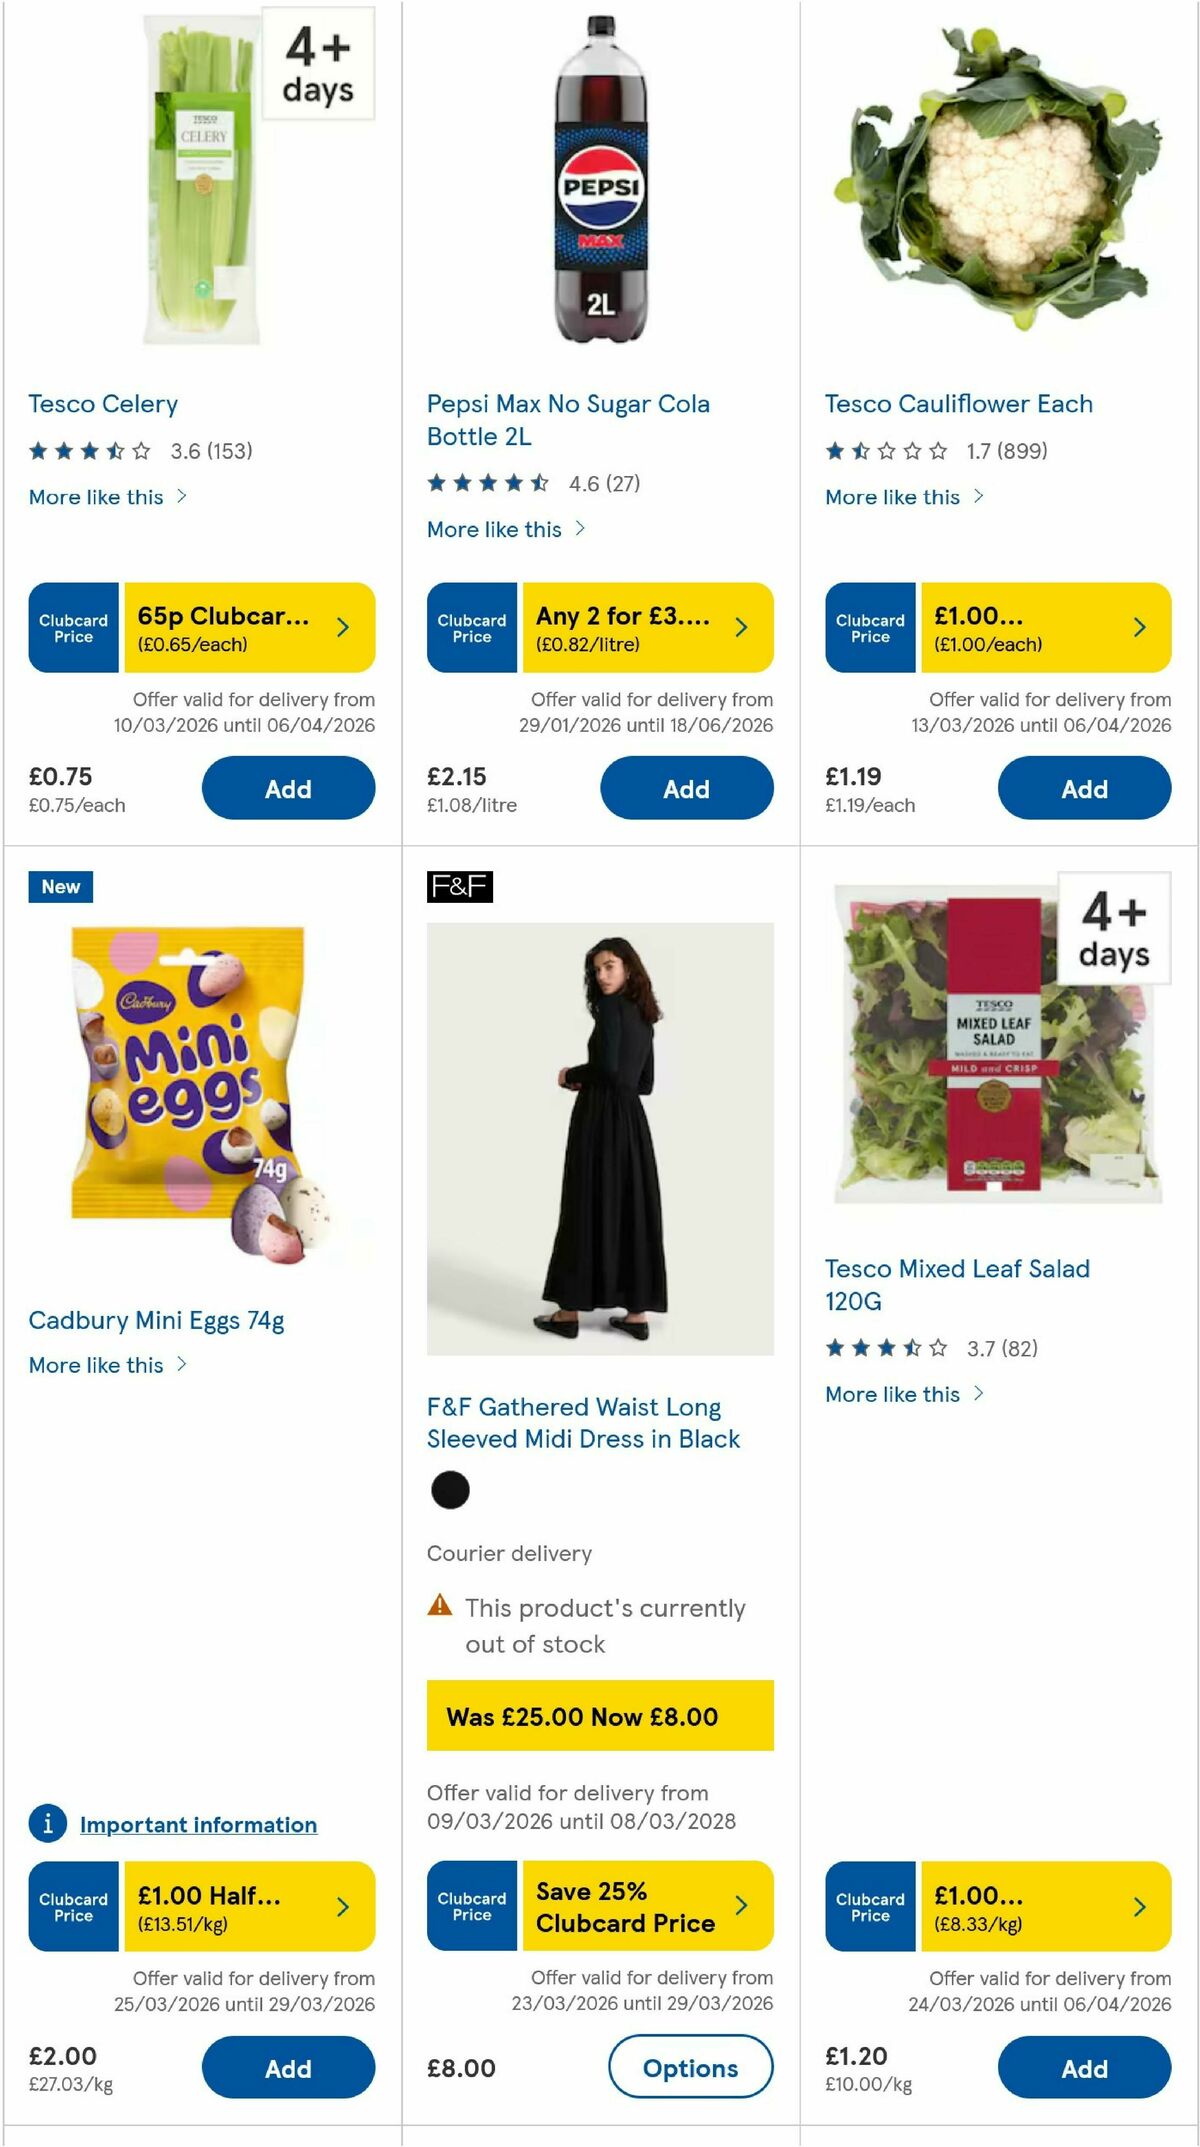Open Important information for Cadbury Mini Eggs
Viewport: 1200px width, 2147px height.
pyautogui.click(x=197, y=1824)
